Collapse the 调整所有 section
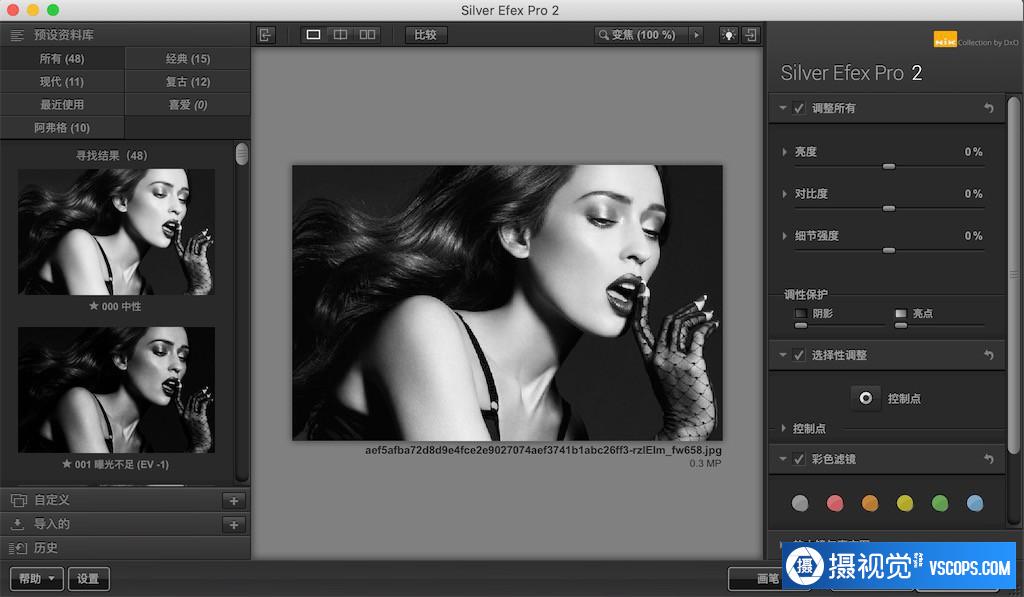The image size is (1024, 597). [782, 108]
